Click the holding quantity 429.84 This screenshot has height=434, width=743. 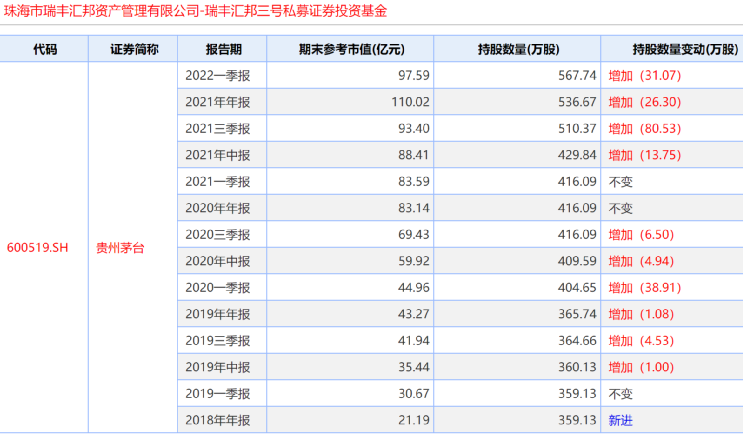[577, 155]
